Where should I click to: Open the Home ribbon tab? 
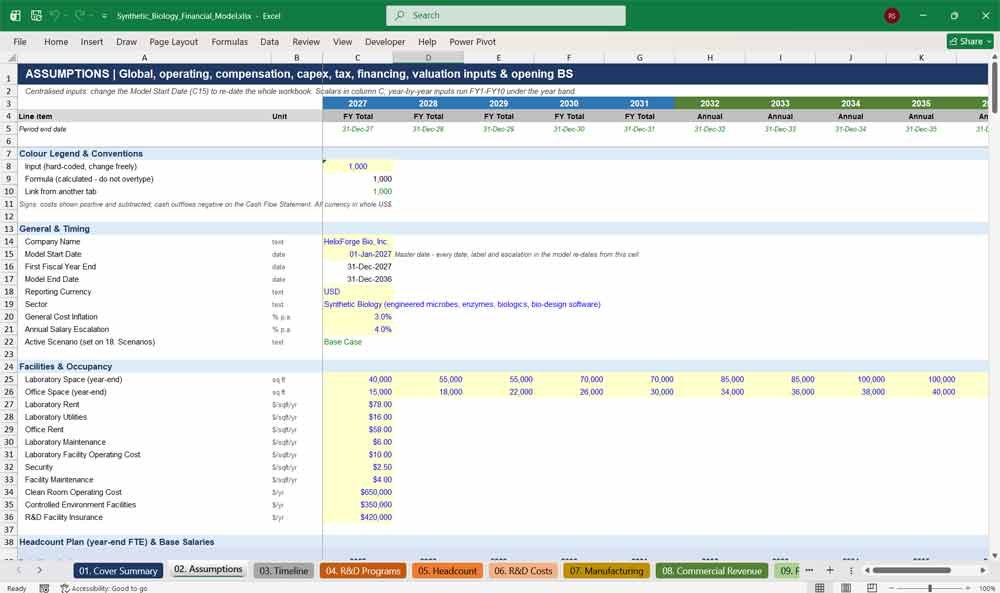click(56, 41)
